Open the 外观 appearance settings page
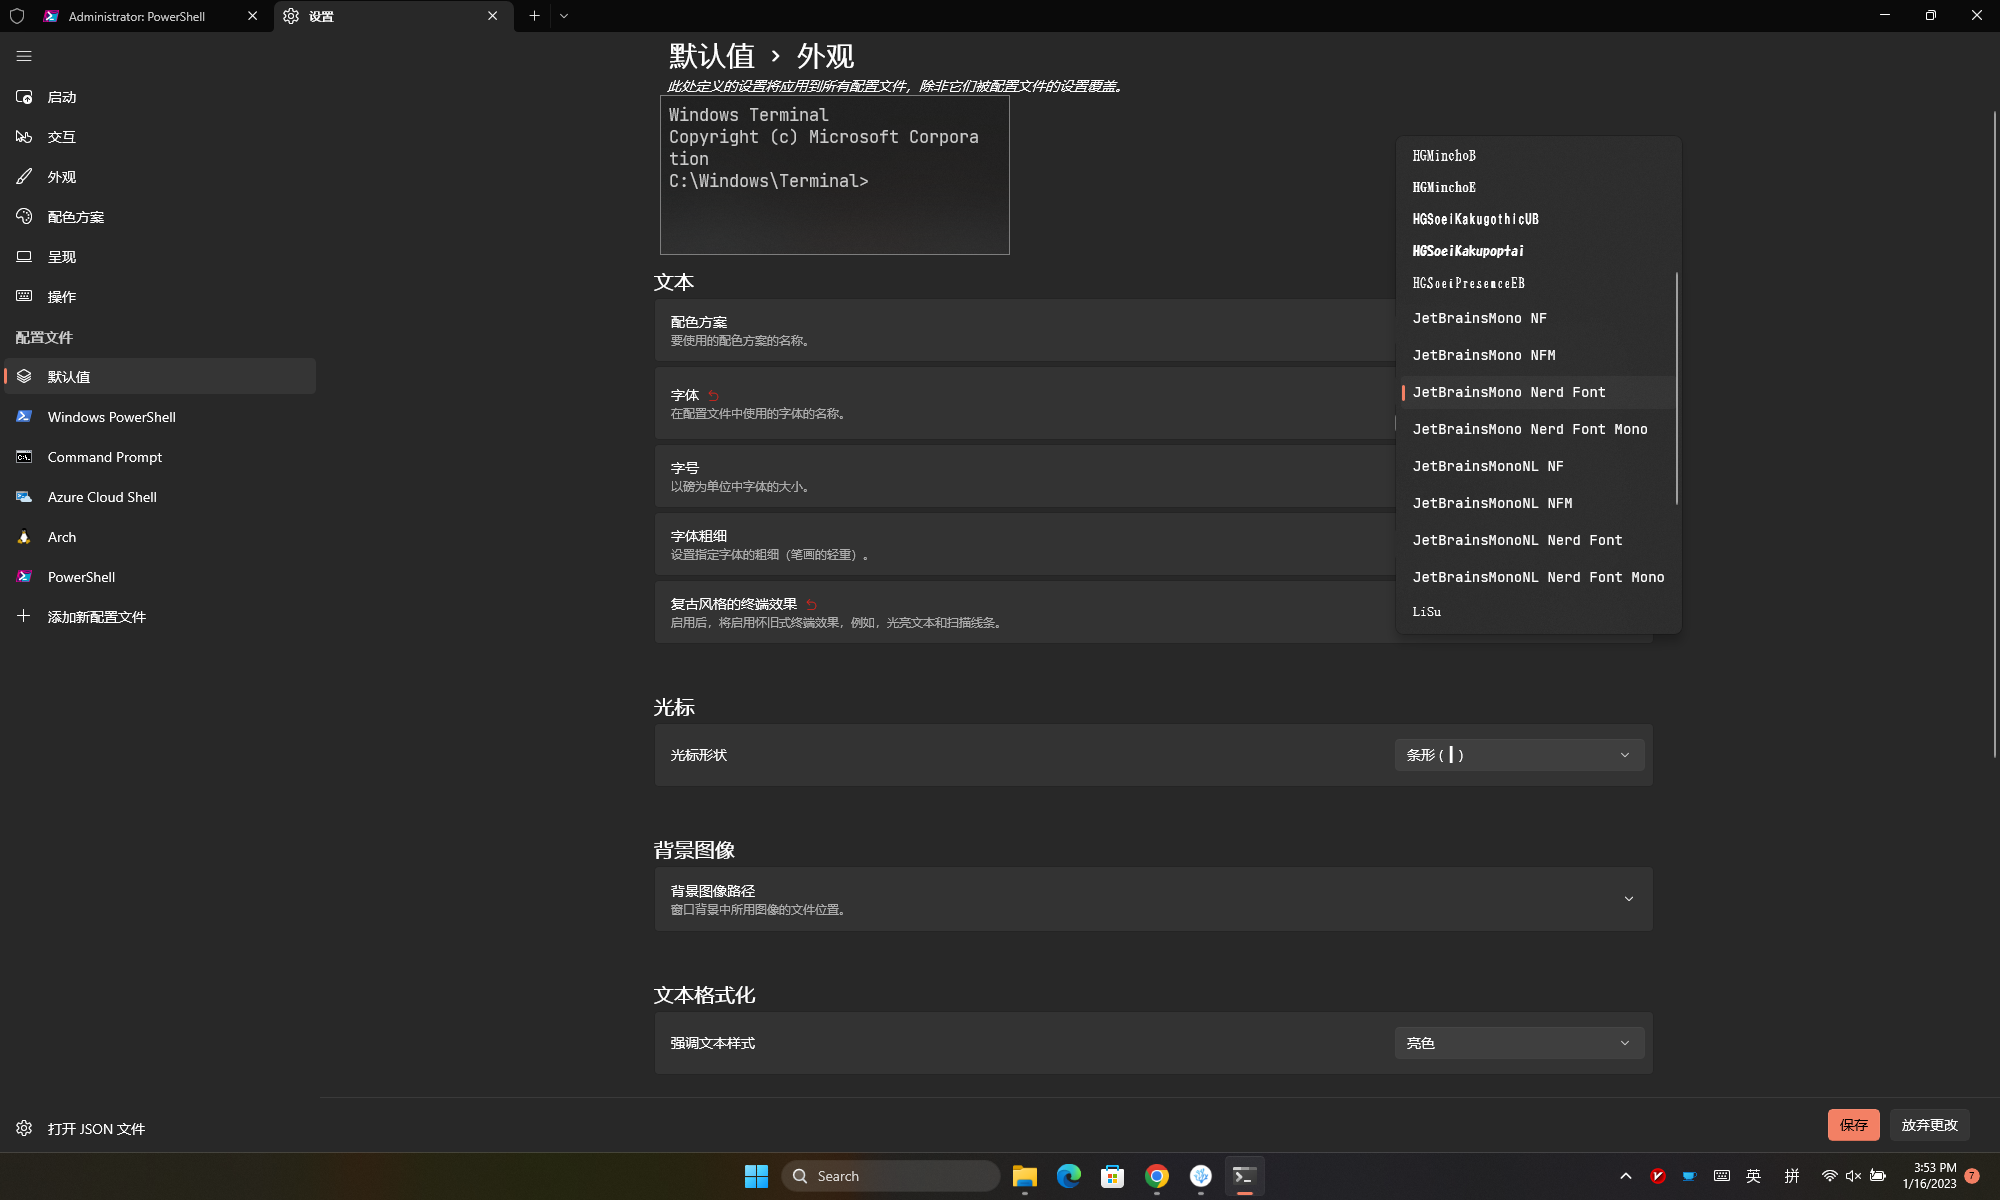The image size is (2000, 1200). (x=160, y=177)
